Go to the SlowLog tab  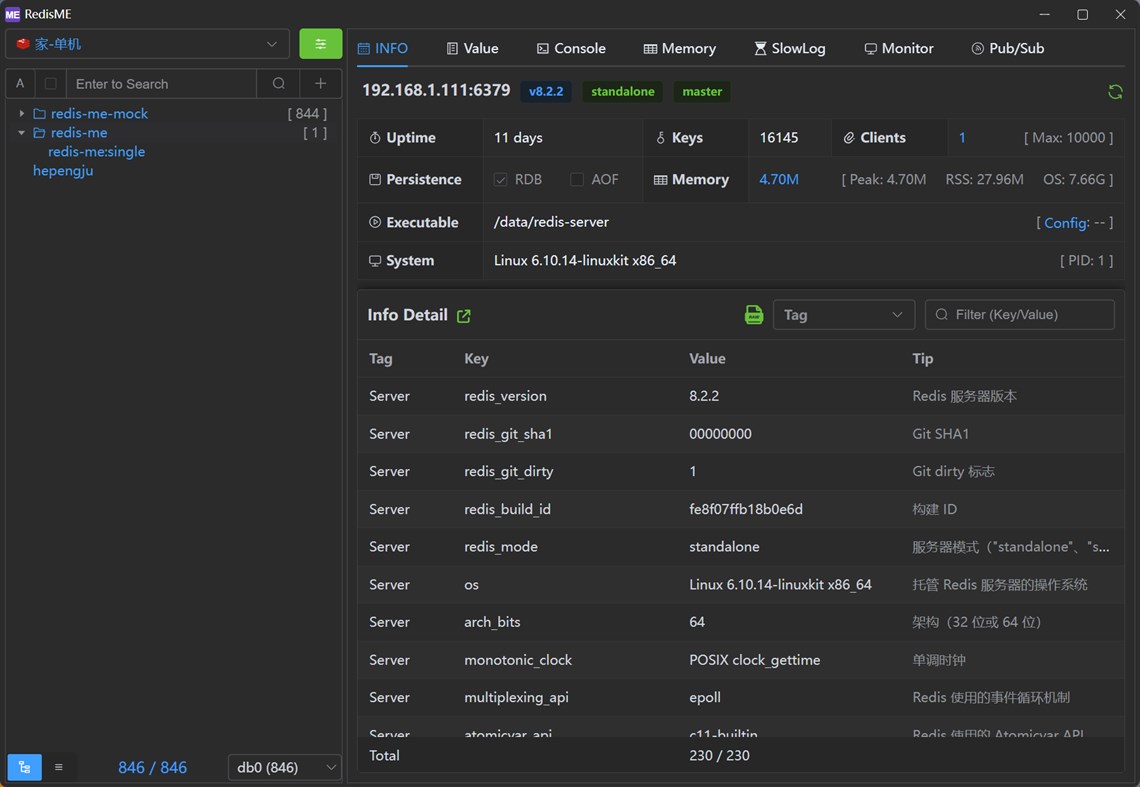[790, 48]
